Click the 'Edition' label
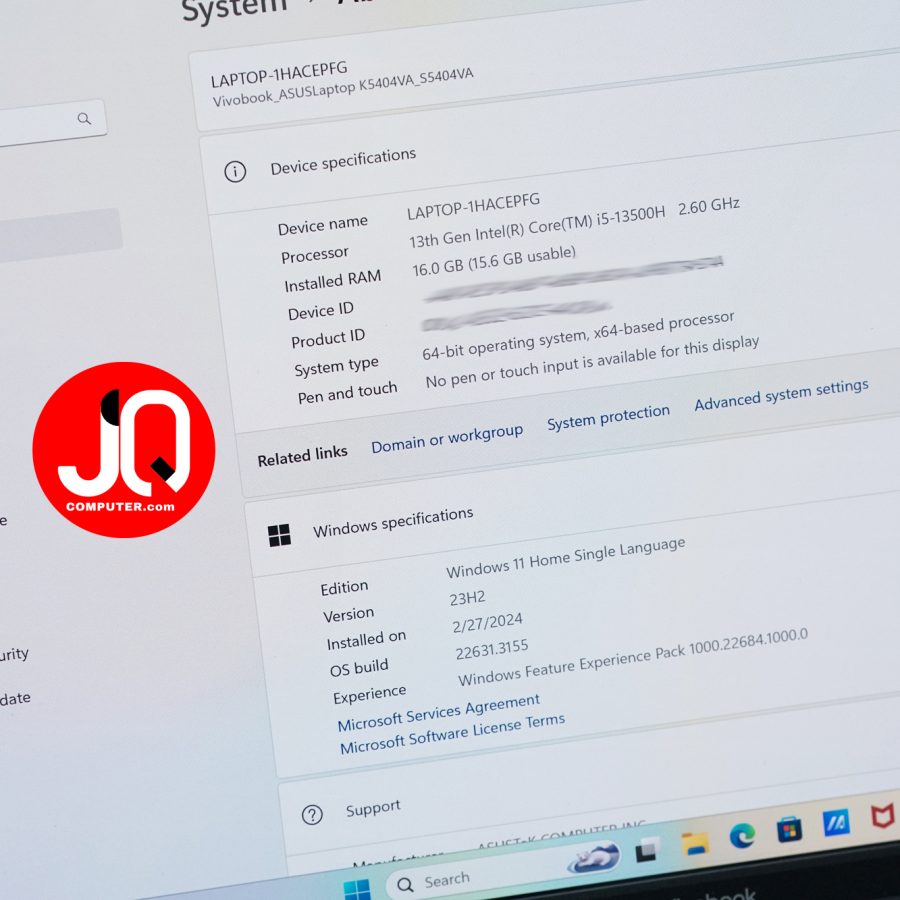 [x=344, y=588]
